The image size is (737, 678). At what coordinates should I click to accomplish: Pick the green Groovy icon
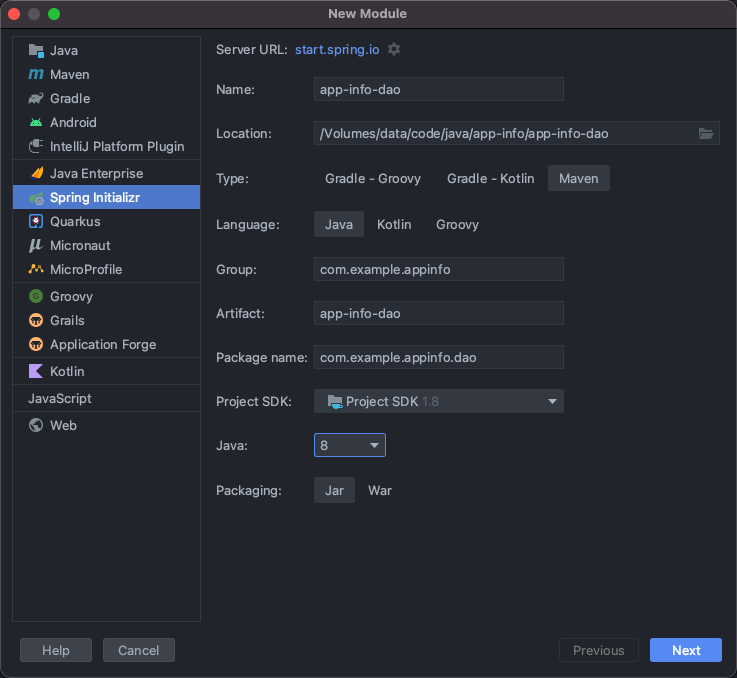(x=36, y=296)
